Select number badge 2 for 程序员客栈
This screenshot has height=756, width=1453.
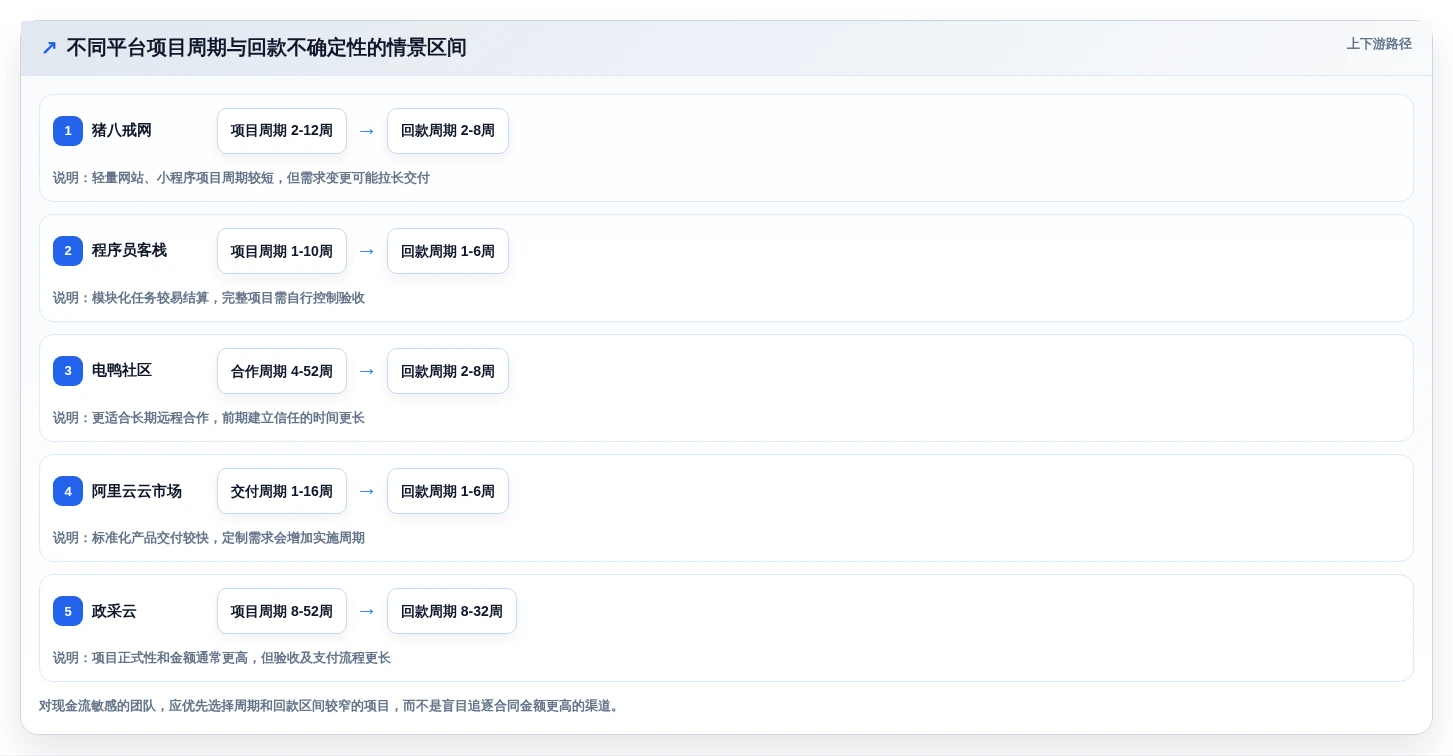tap(68, 251)
